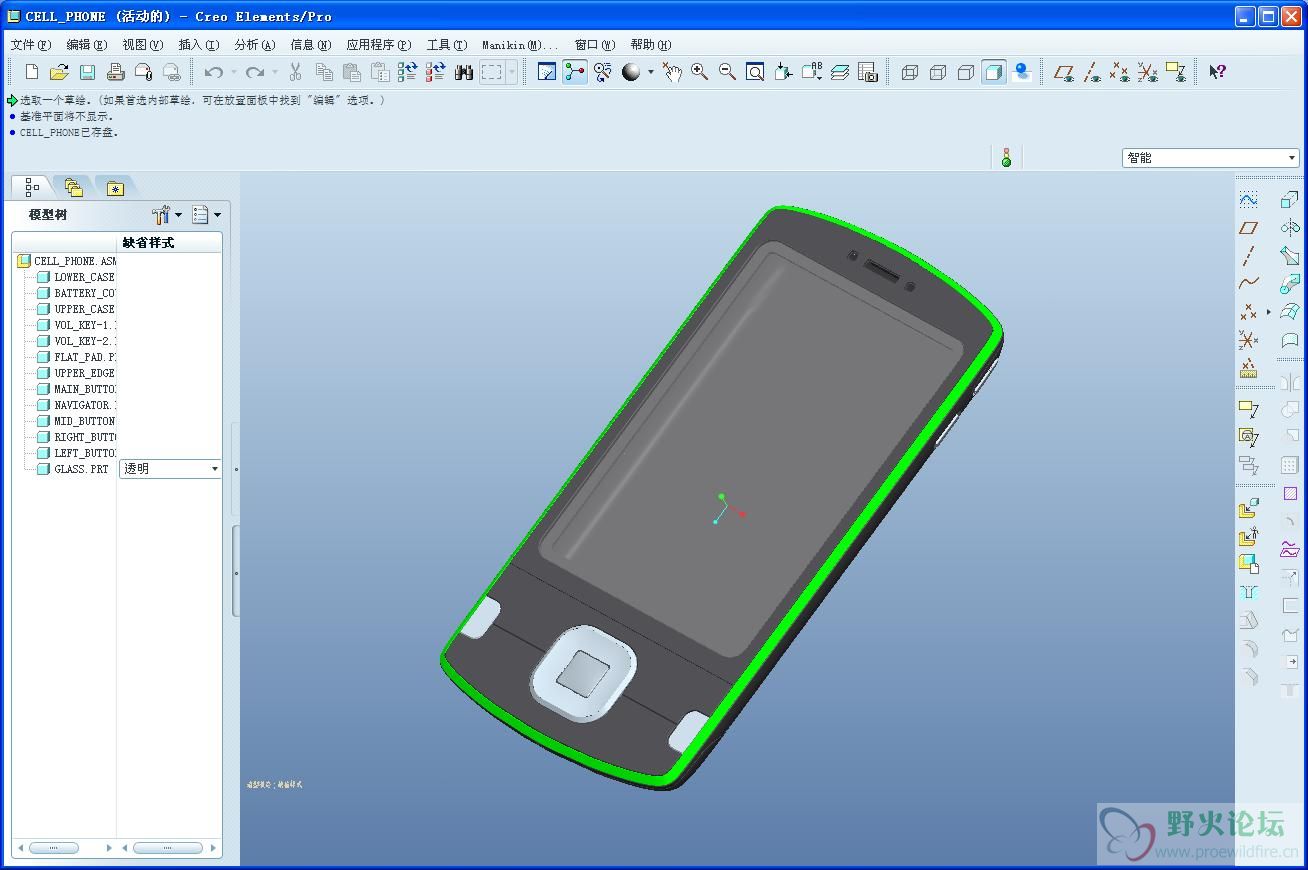Click the Layers icon in toolbar
The width and height of the screenshot is (1308, 870).
point(840,72)
